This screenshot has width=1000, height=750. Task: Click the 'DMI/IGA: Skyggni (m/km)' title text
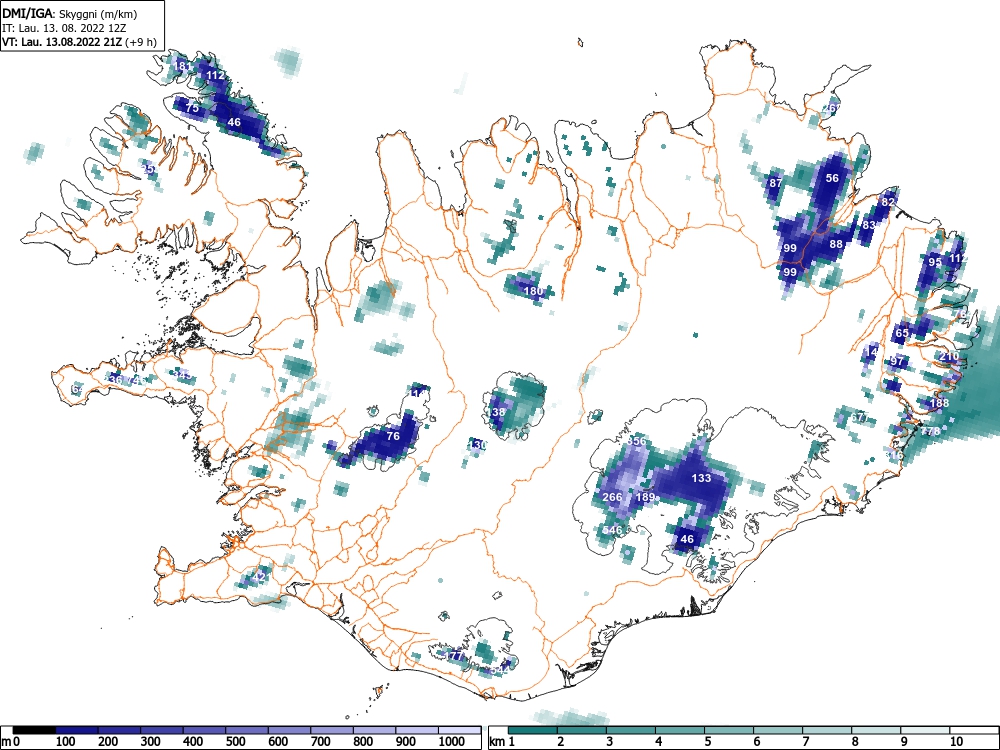(x=70, y=14)
